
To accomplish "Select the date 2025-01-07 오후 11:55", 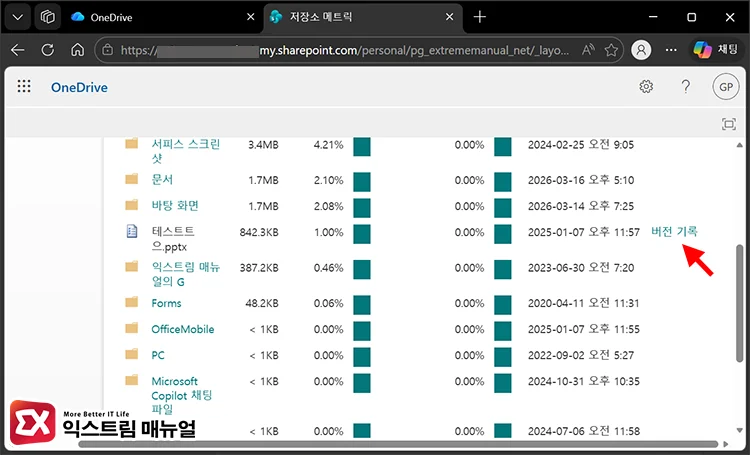I will [584, 329].
